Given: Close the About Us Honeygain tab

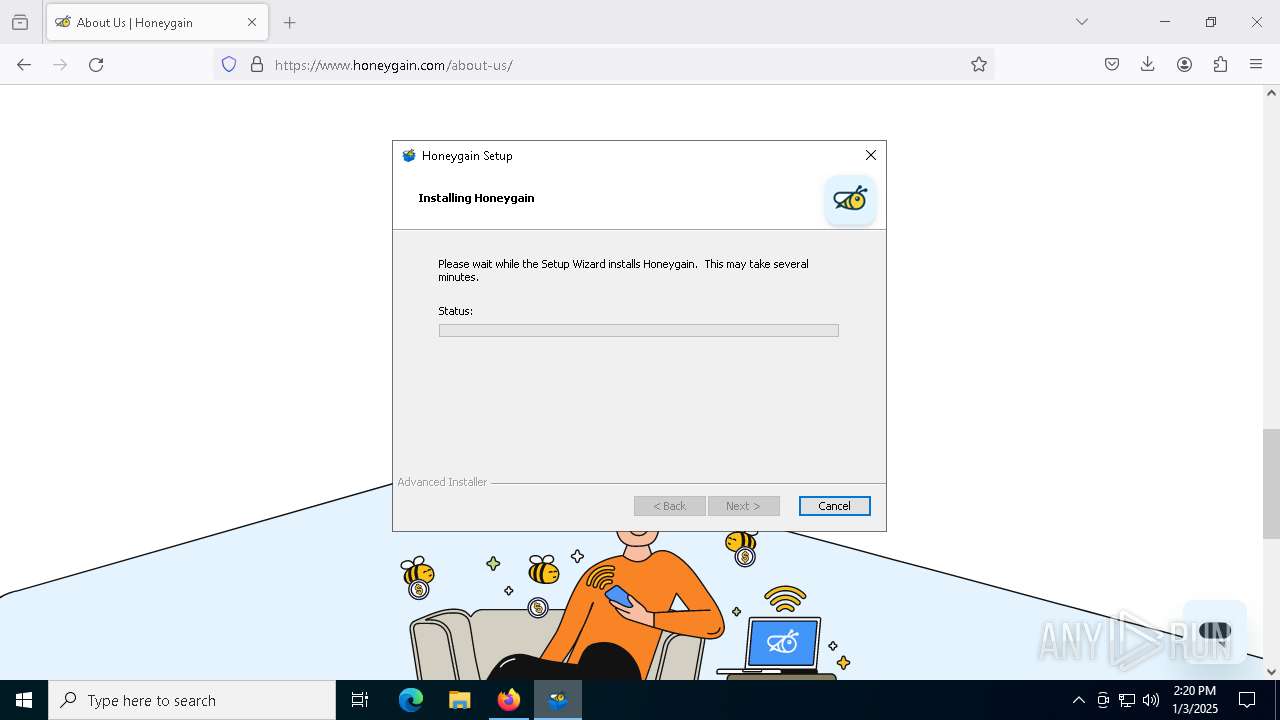Looking at the screenshot, I should point(252,22).
